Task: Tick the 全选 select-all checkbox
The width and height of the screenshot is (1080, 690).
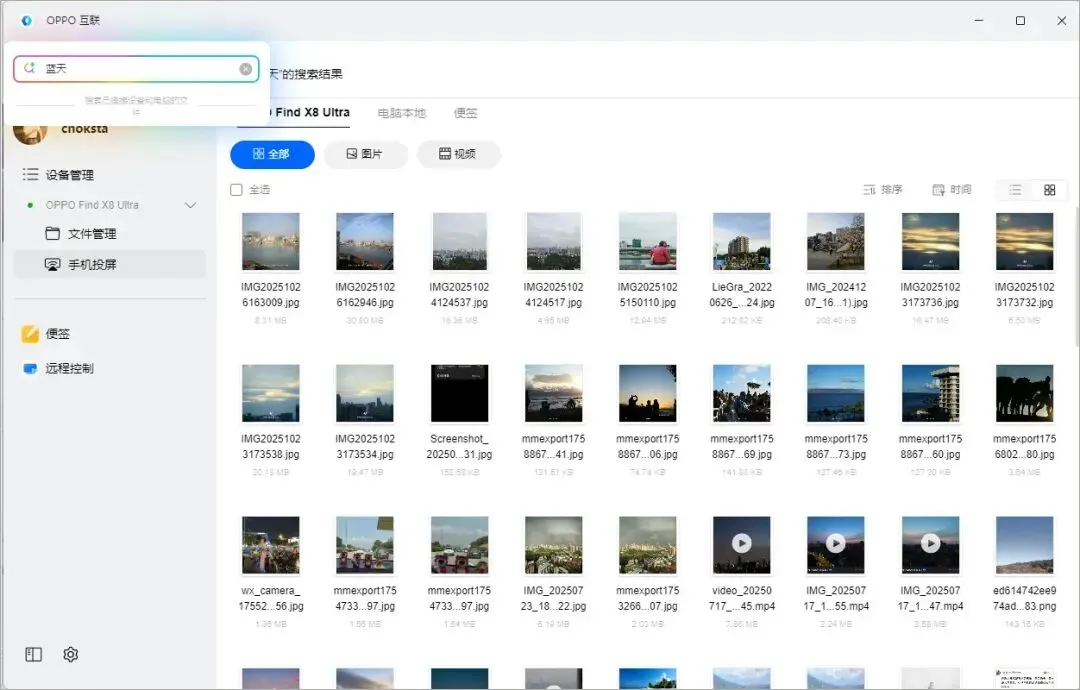Action: coord(236,189)
